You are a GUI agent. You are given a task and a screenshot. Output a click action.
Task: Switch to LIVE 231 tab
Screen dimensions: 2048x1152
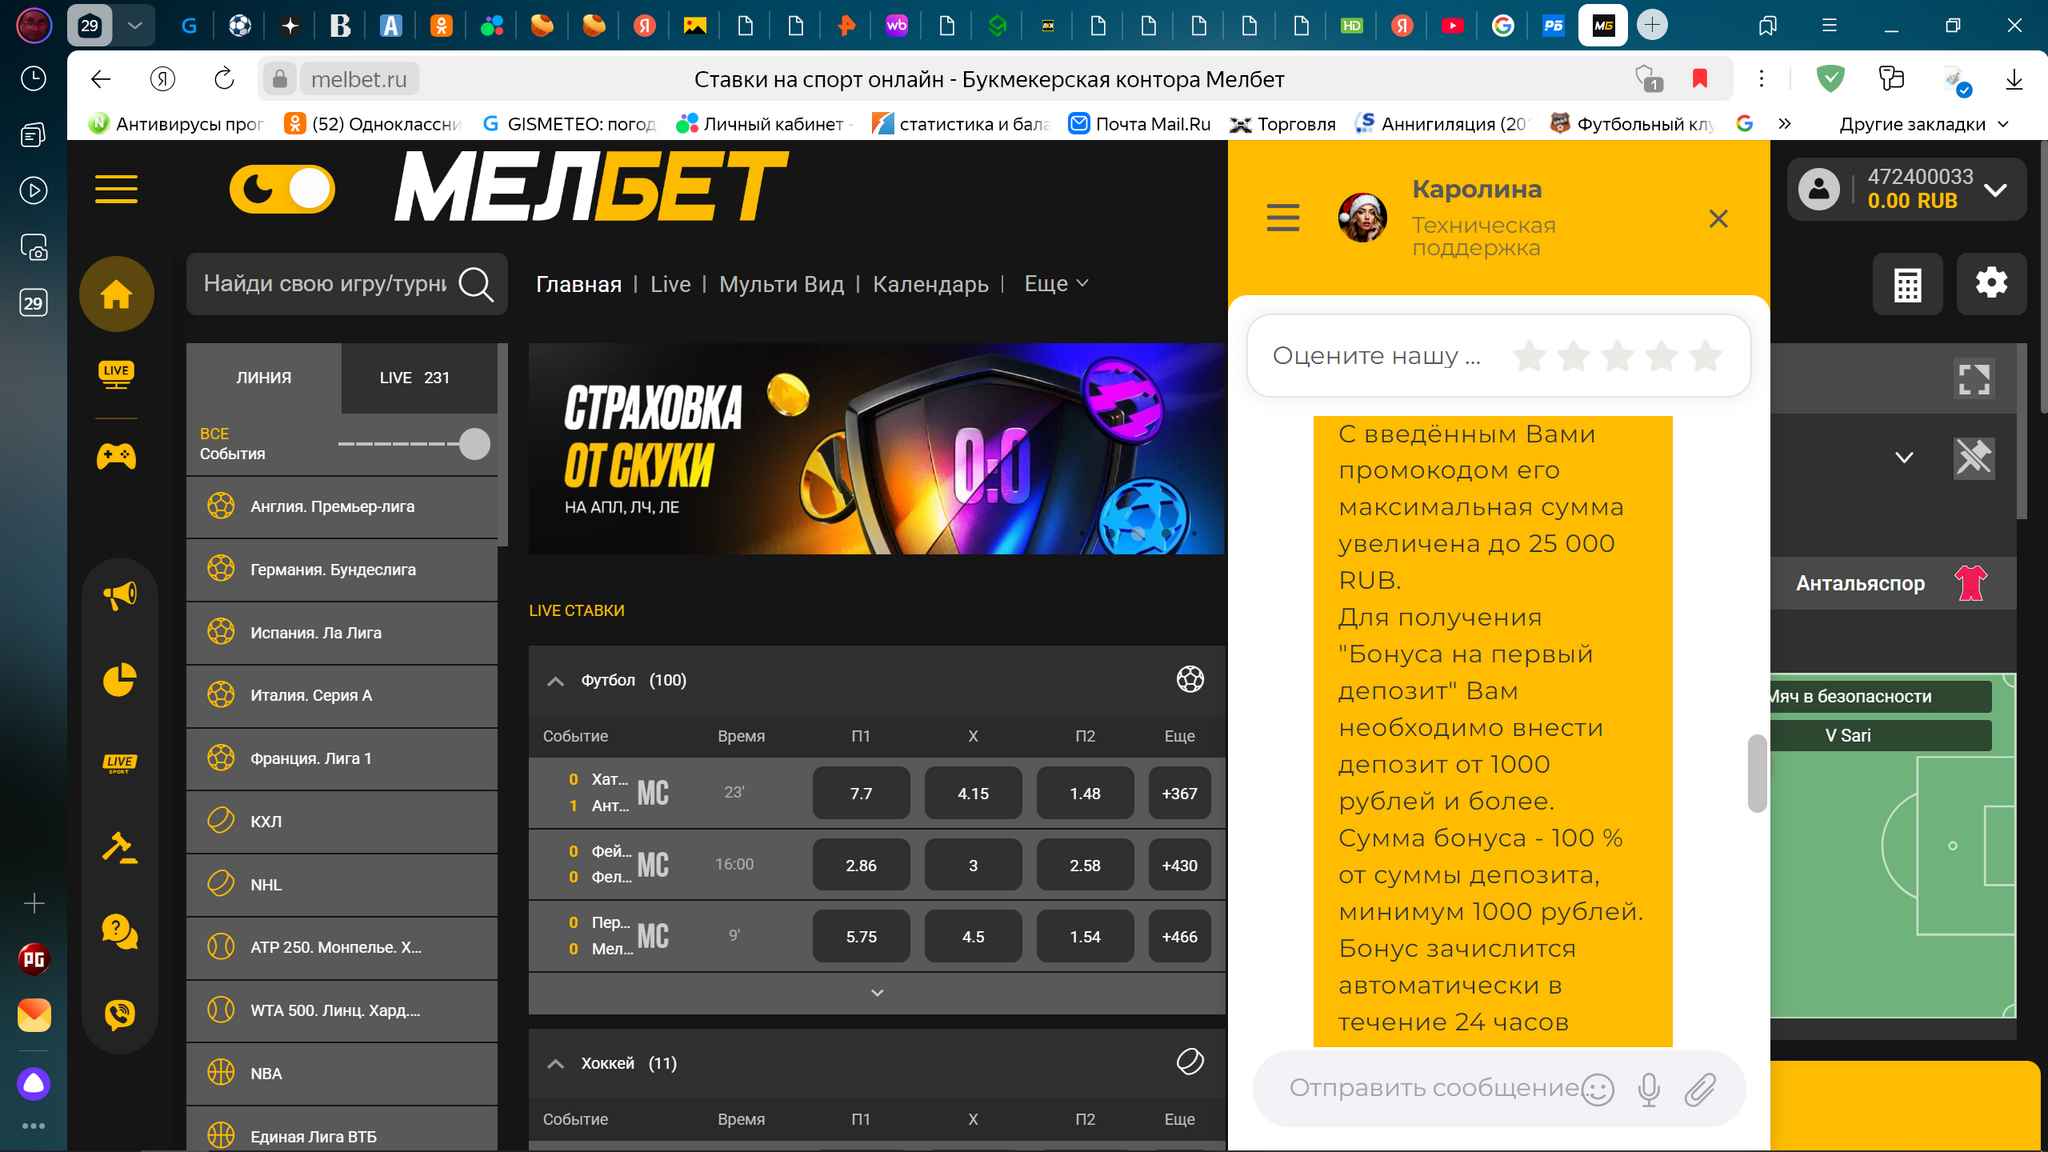pyautogui.click(x=415, y=378)
